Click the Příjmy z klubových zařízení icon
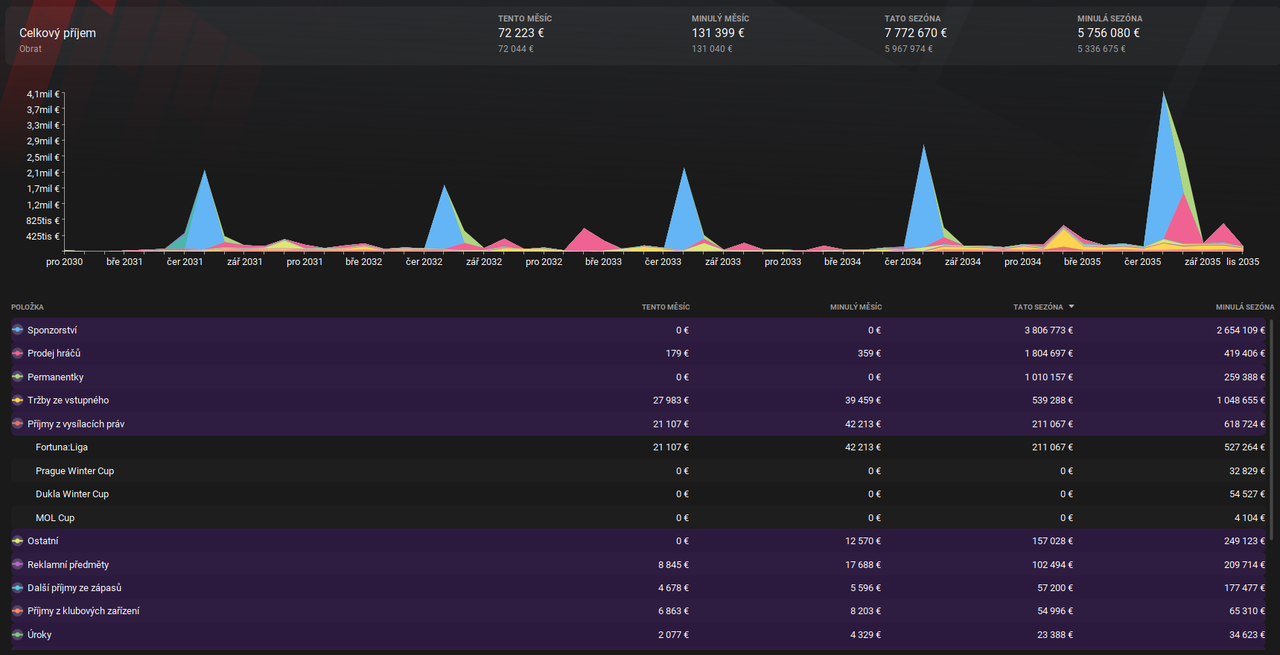Screen dimensions: 1280x655 17,611
